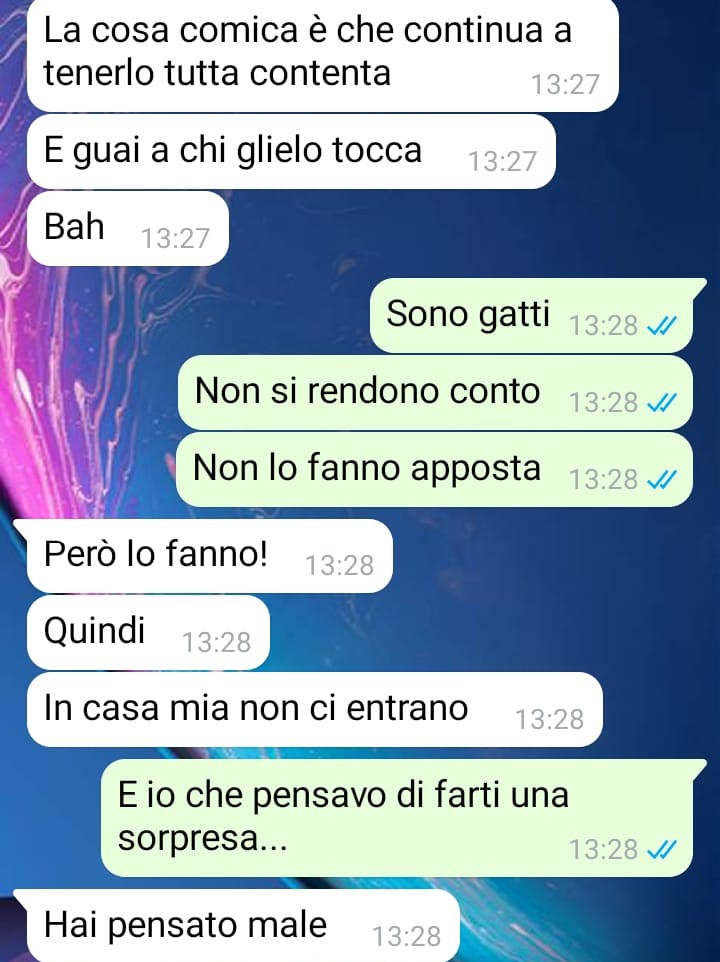
Task: Tap the 'Bah' message bubble
Action: (128, 228)
